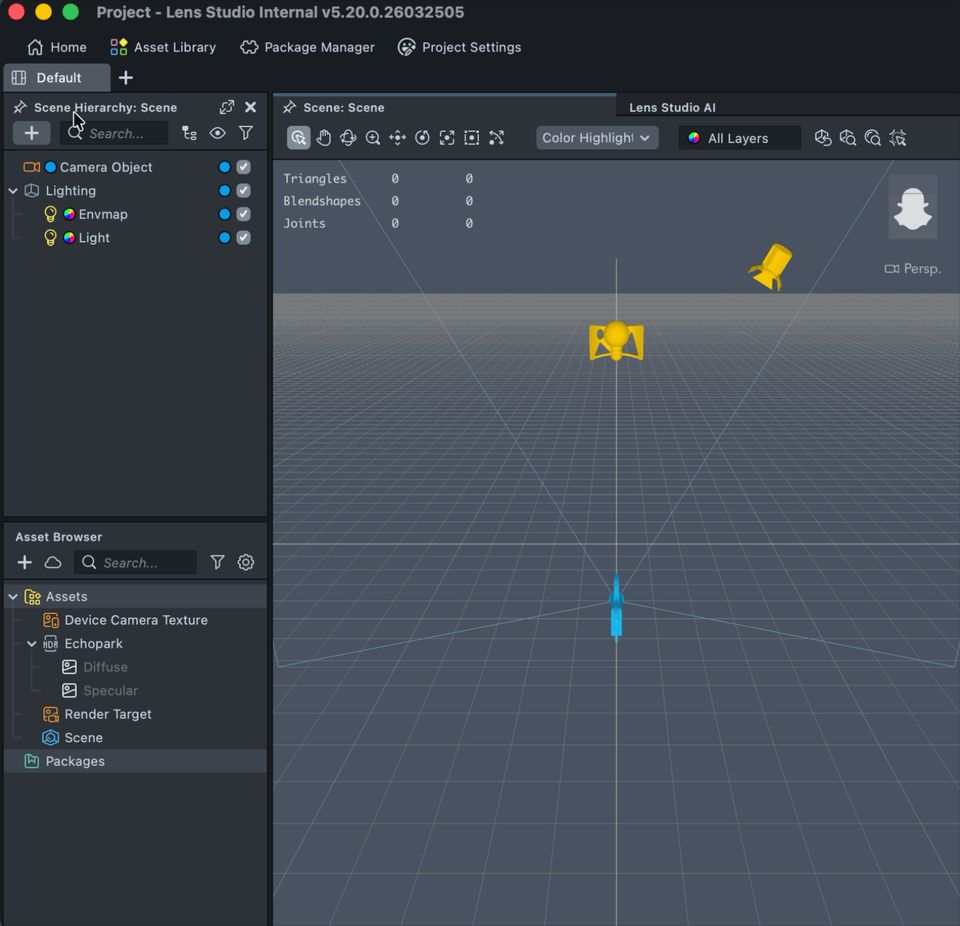
Task: Open Asset Browser settings gear
Action: pyautogui.click(x=246, y=563)
